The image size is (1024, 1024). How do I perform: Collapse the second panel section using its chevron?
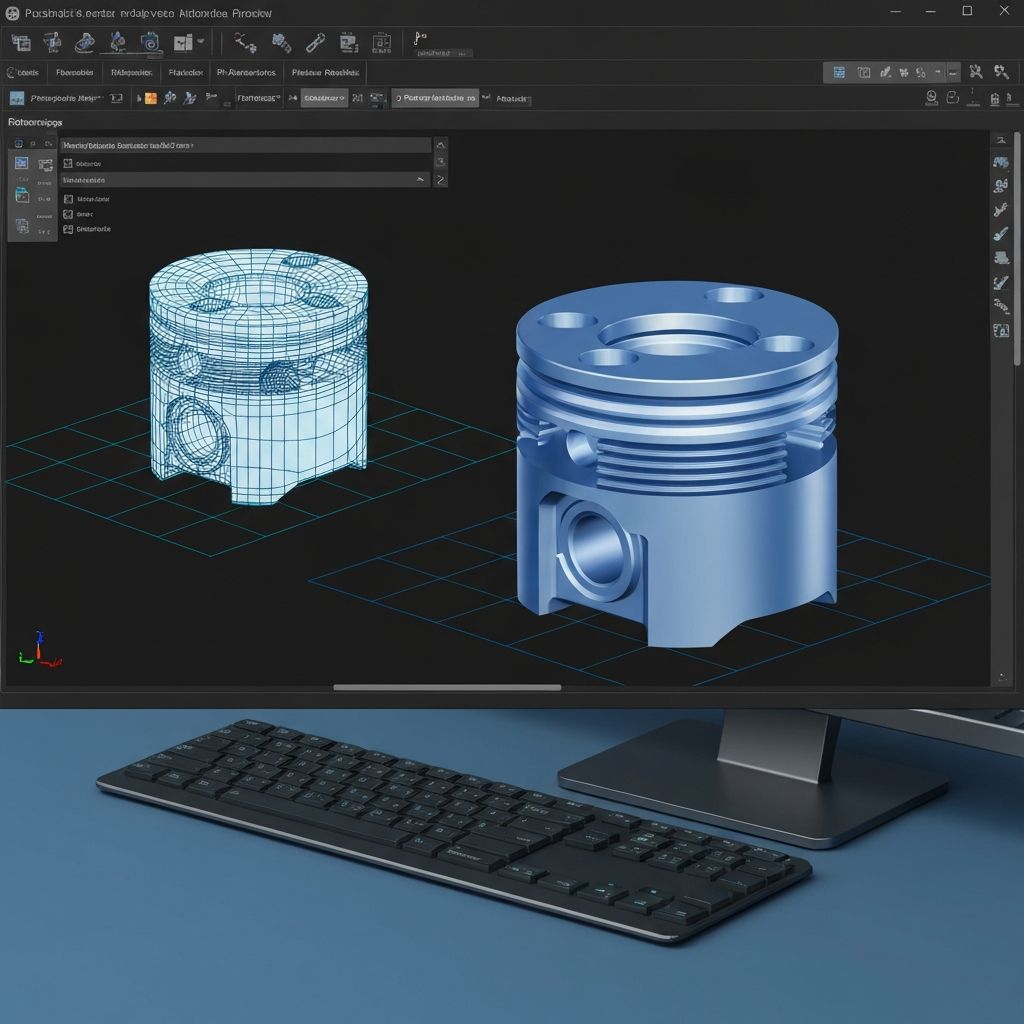click(421, 180)
